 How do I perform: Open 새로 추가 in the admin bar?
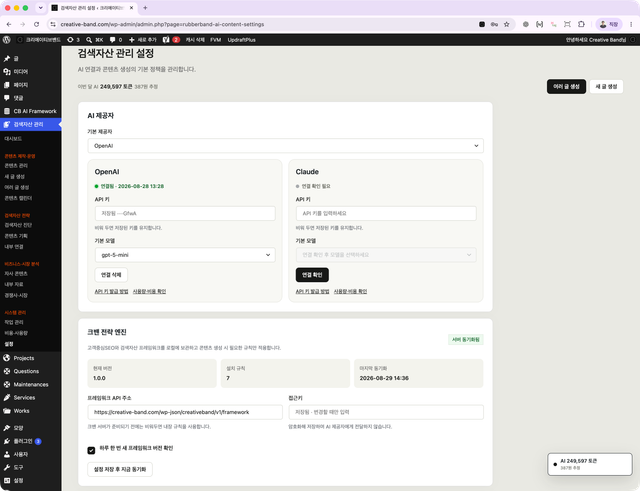point(142,40)
